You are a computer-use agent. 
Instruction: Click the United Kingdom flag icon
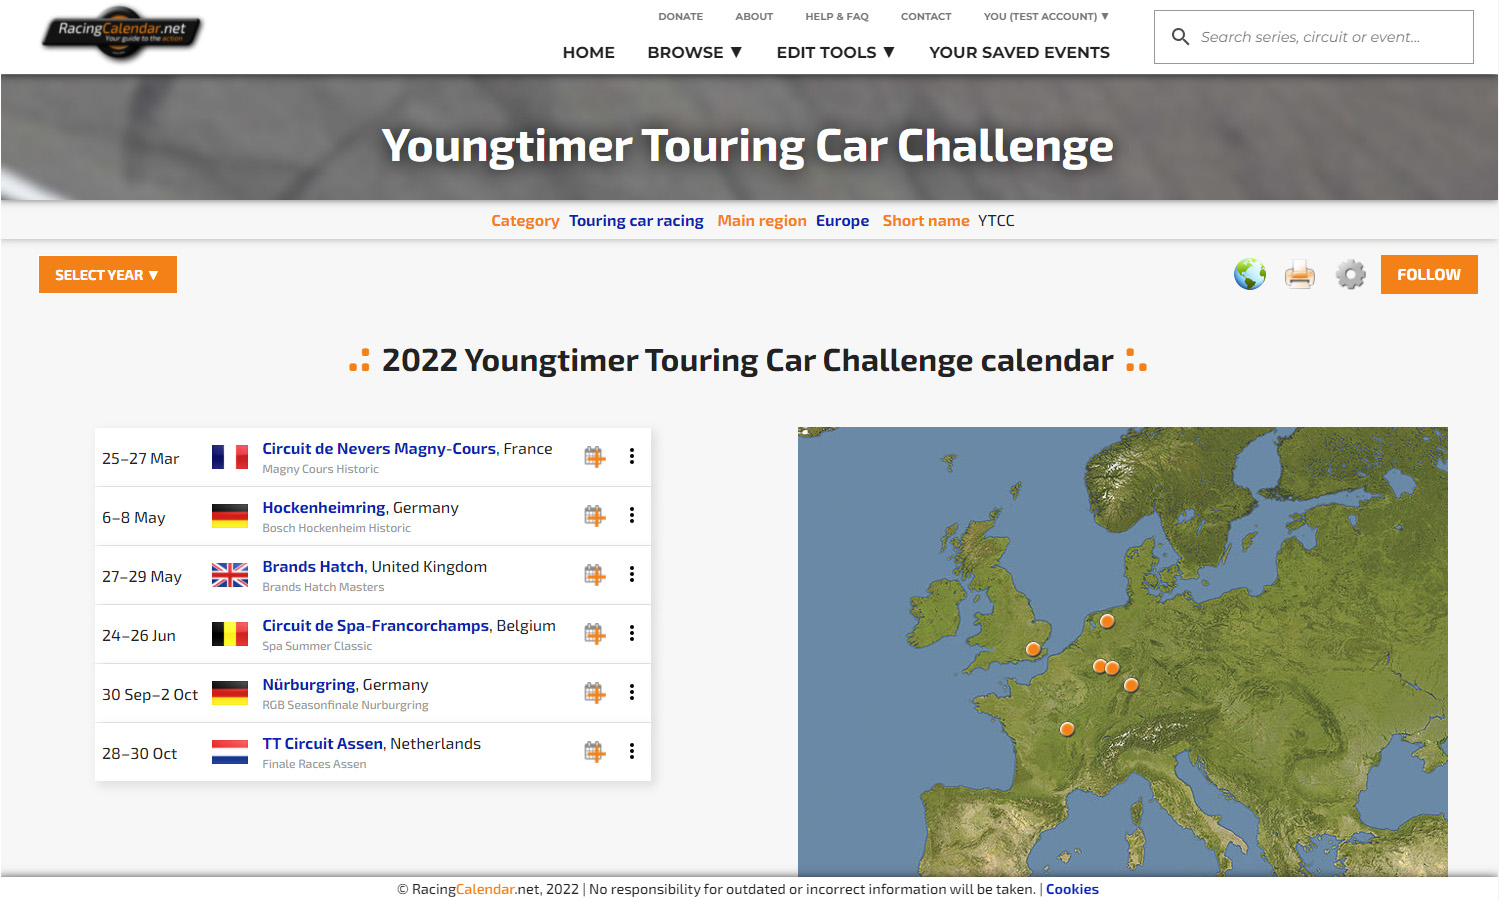click(x=230, y=575)
